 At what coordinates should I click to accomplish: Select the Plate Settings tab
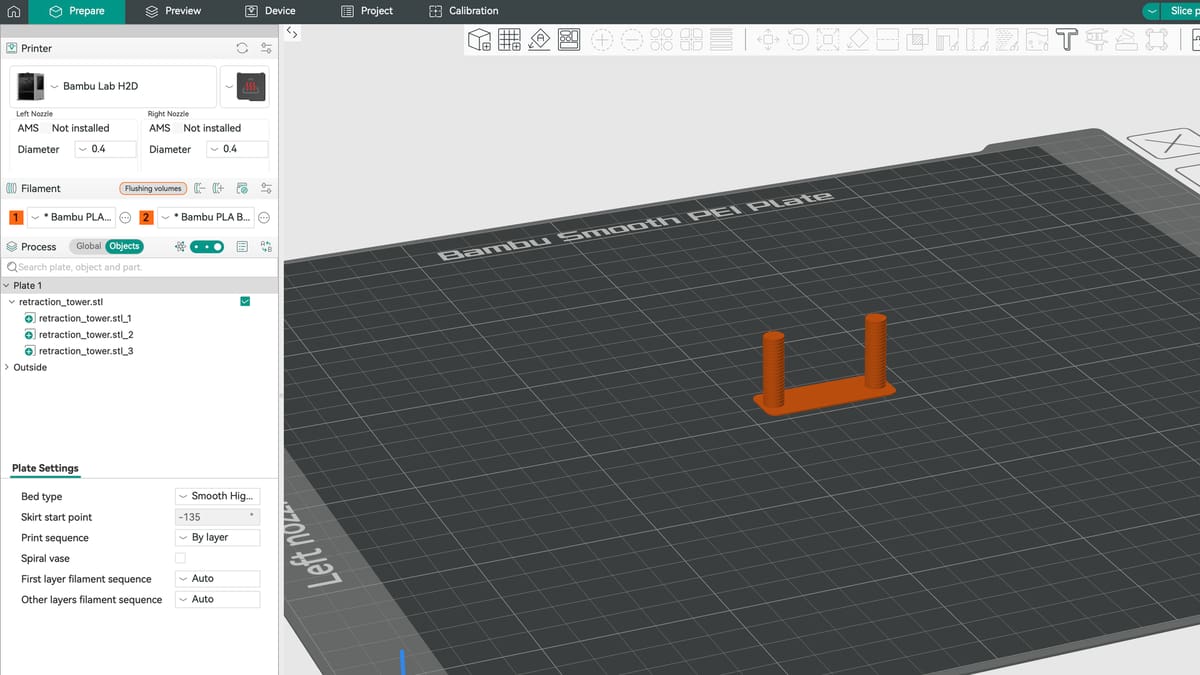[x=45, y=468]
